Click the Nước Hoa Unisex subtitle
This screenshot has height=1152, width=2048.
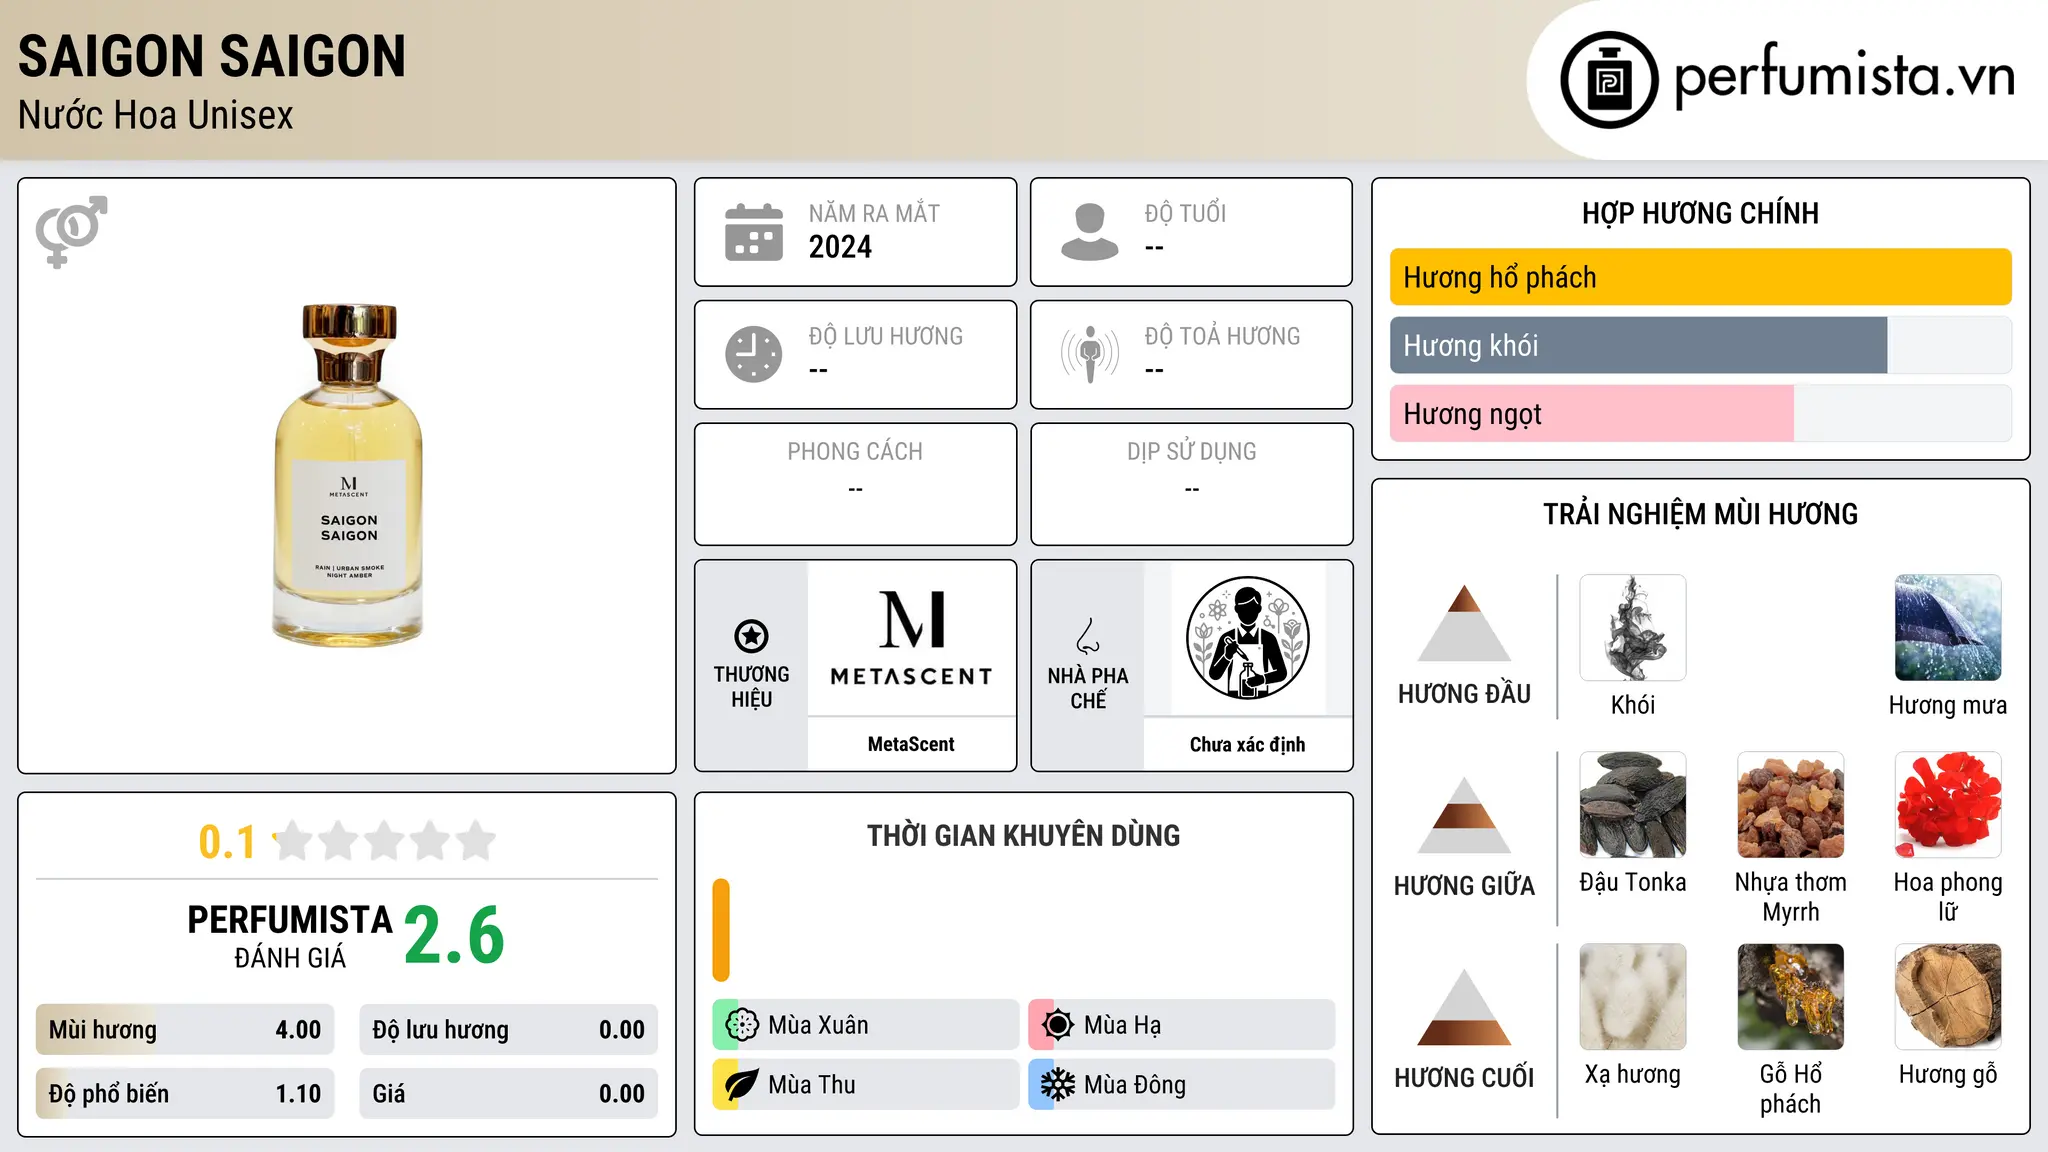(155, 116)
